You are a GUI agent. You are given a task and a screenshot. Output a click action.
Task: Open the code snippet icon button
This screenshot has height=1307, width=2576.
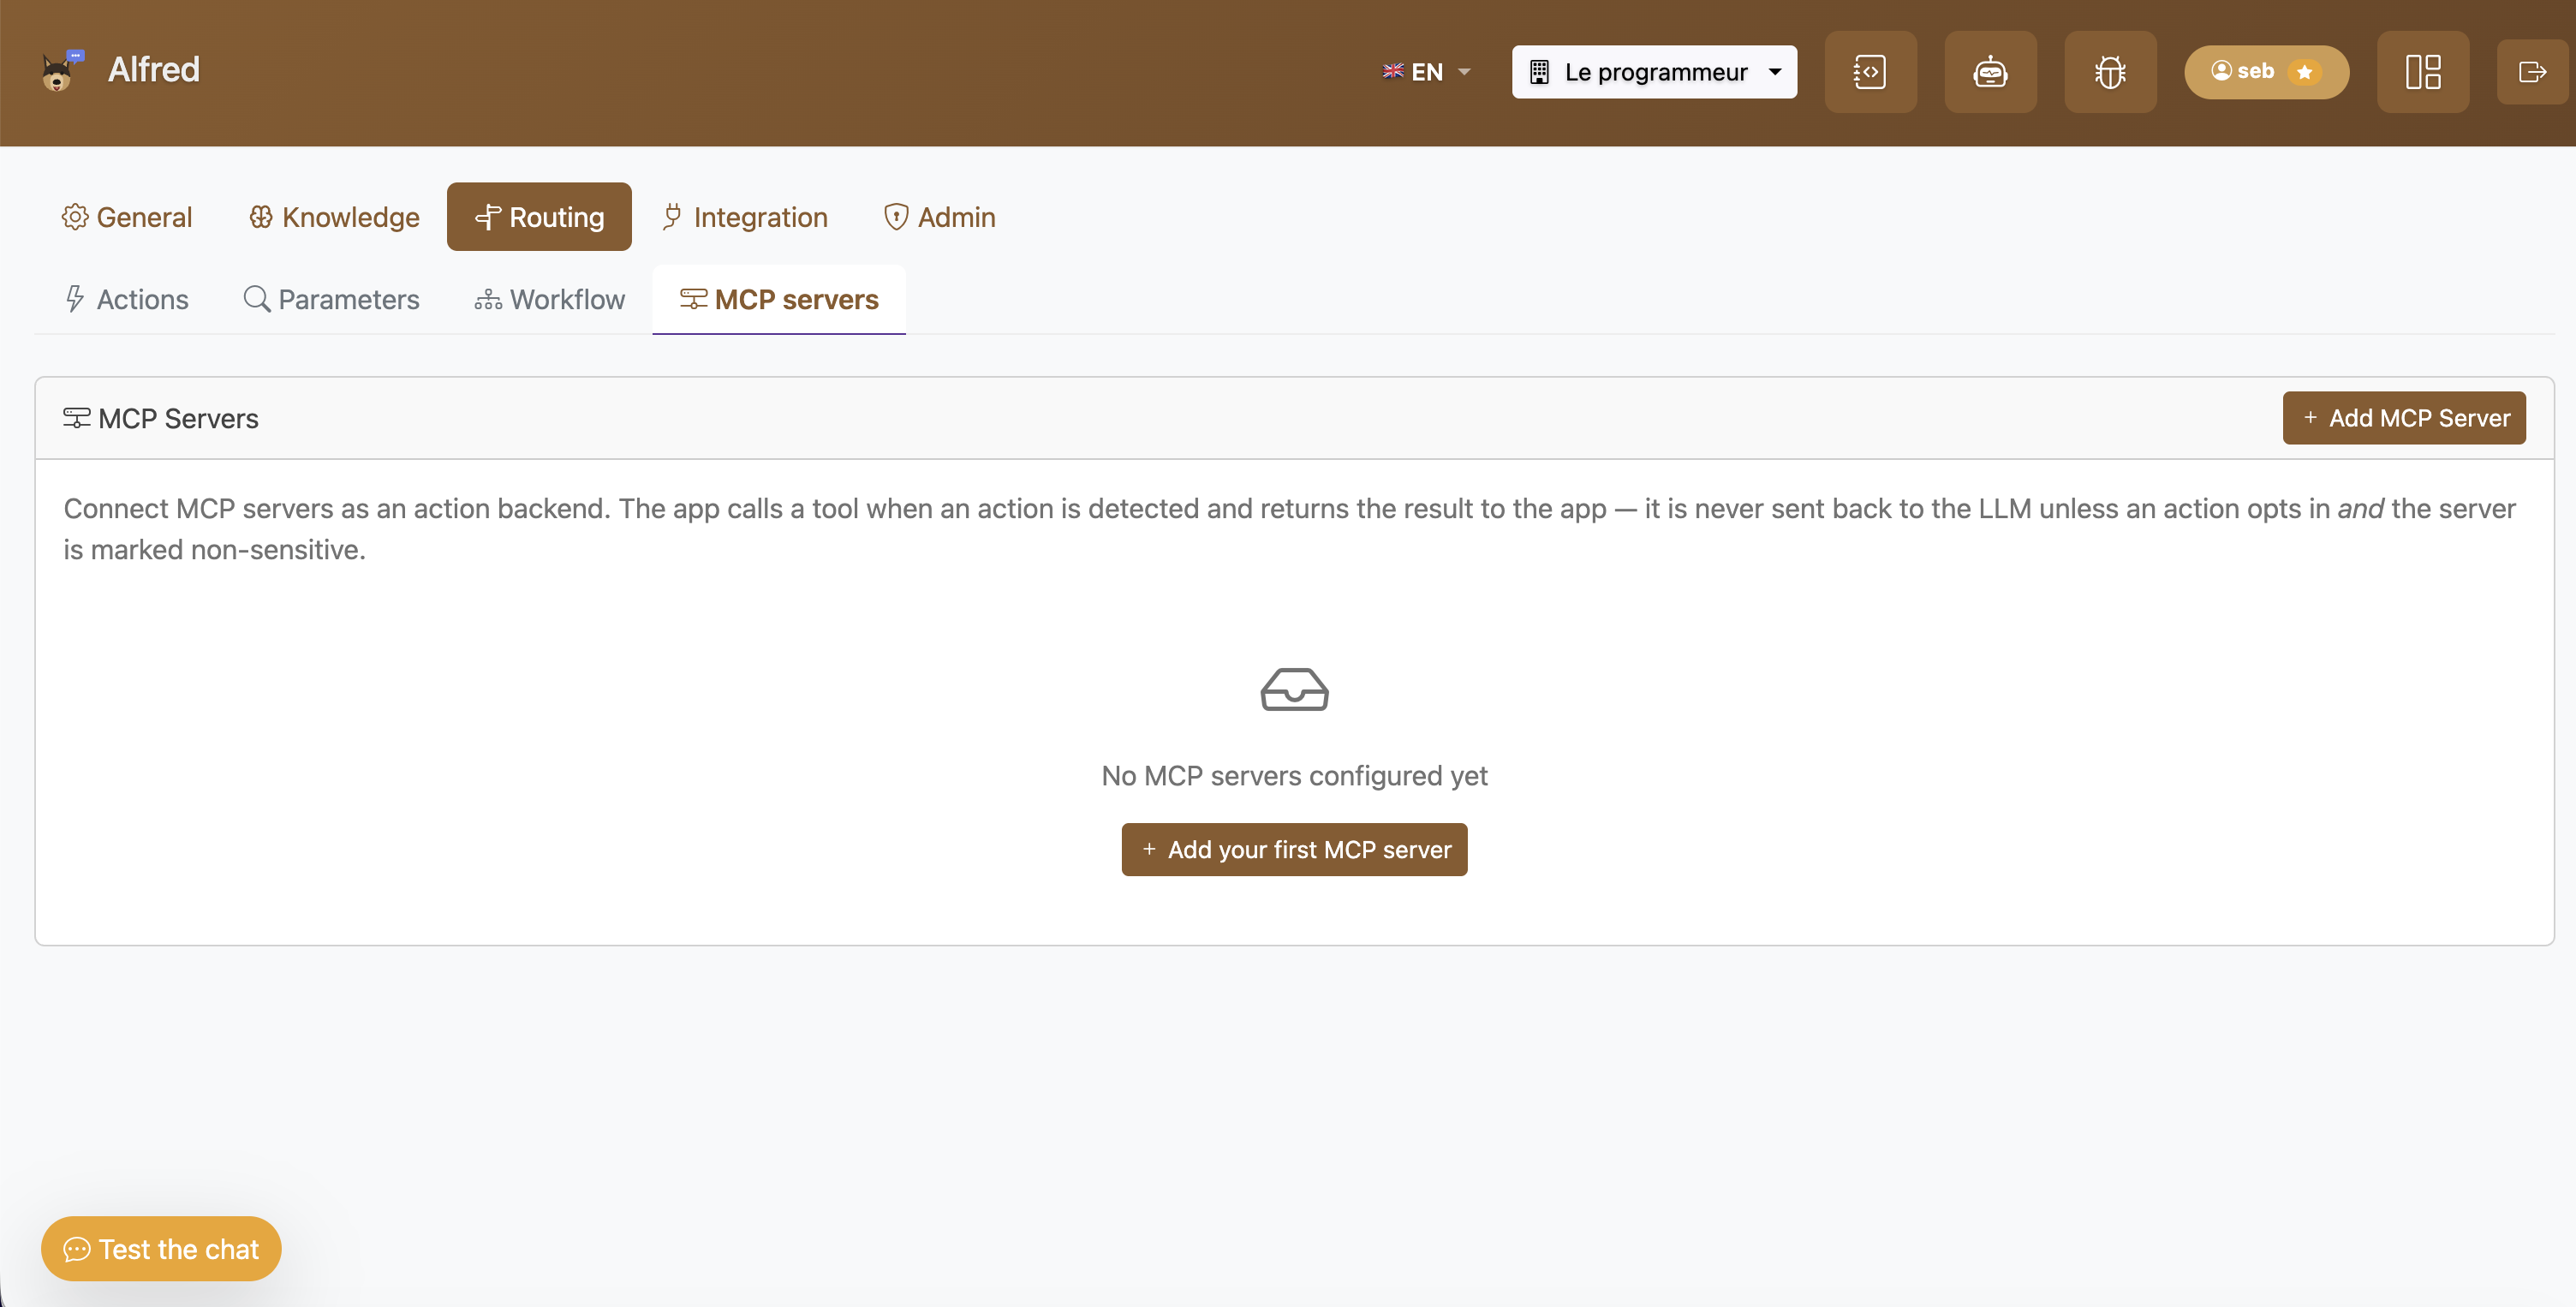[1870, 72]
